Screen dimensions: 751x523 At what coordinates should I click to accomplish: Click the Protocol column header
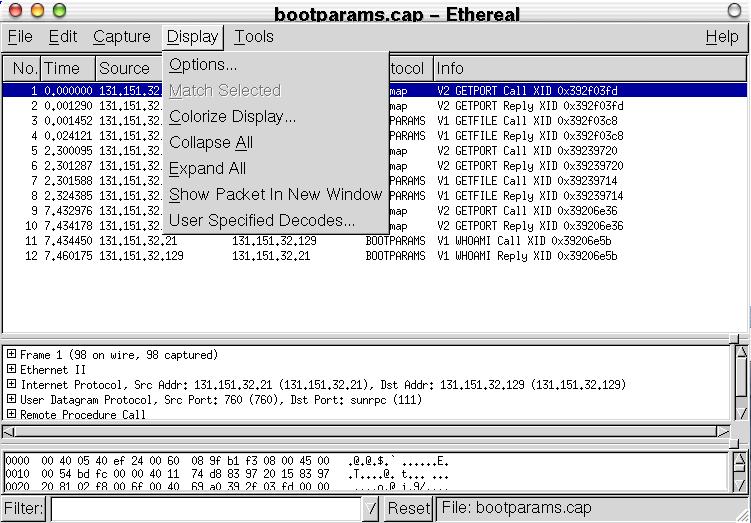click(410, 68)
